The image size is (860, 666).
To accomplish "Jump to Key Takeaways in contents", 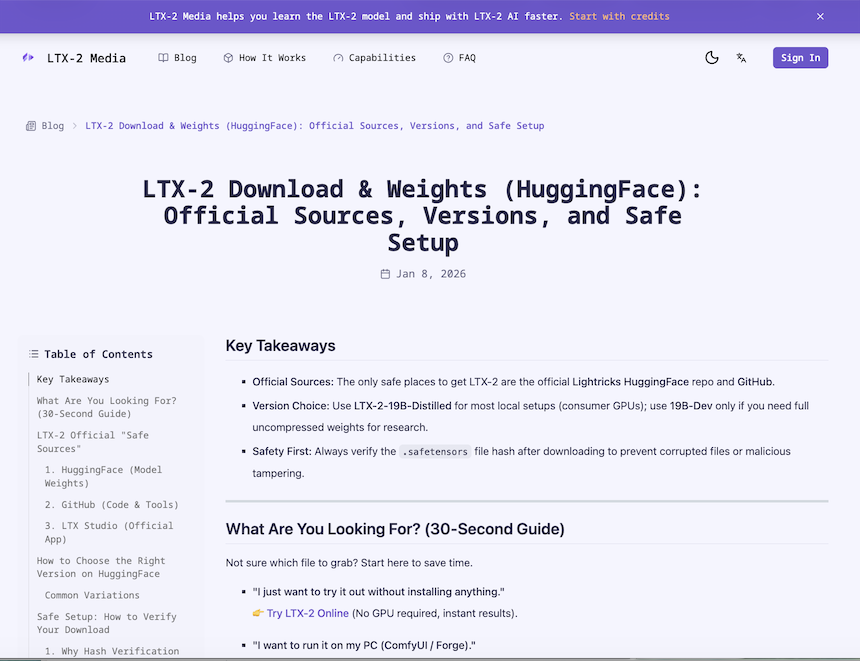I will (x=73, y=379).
